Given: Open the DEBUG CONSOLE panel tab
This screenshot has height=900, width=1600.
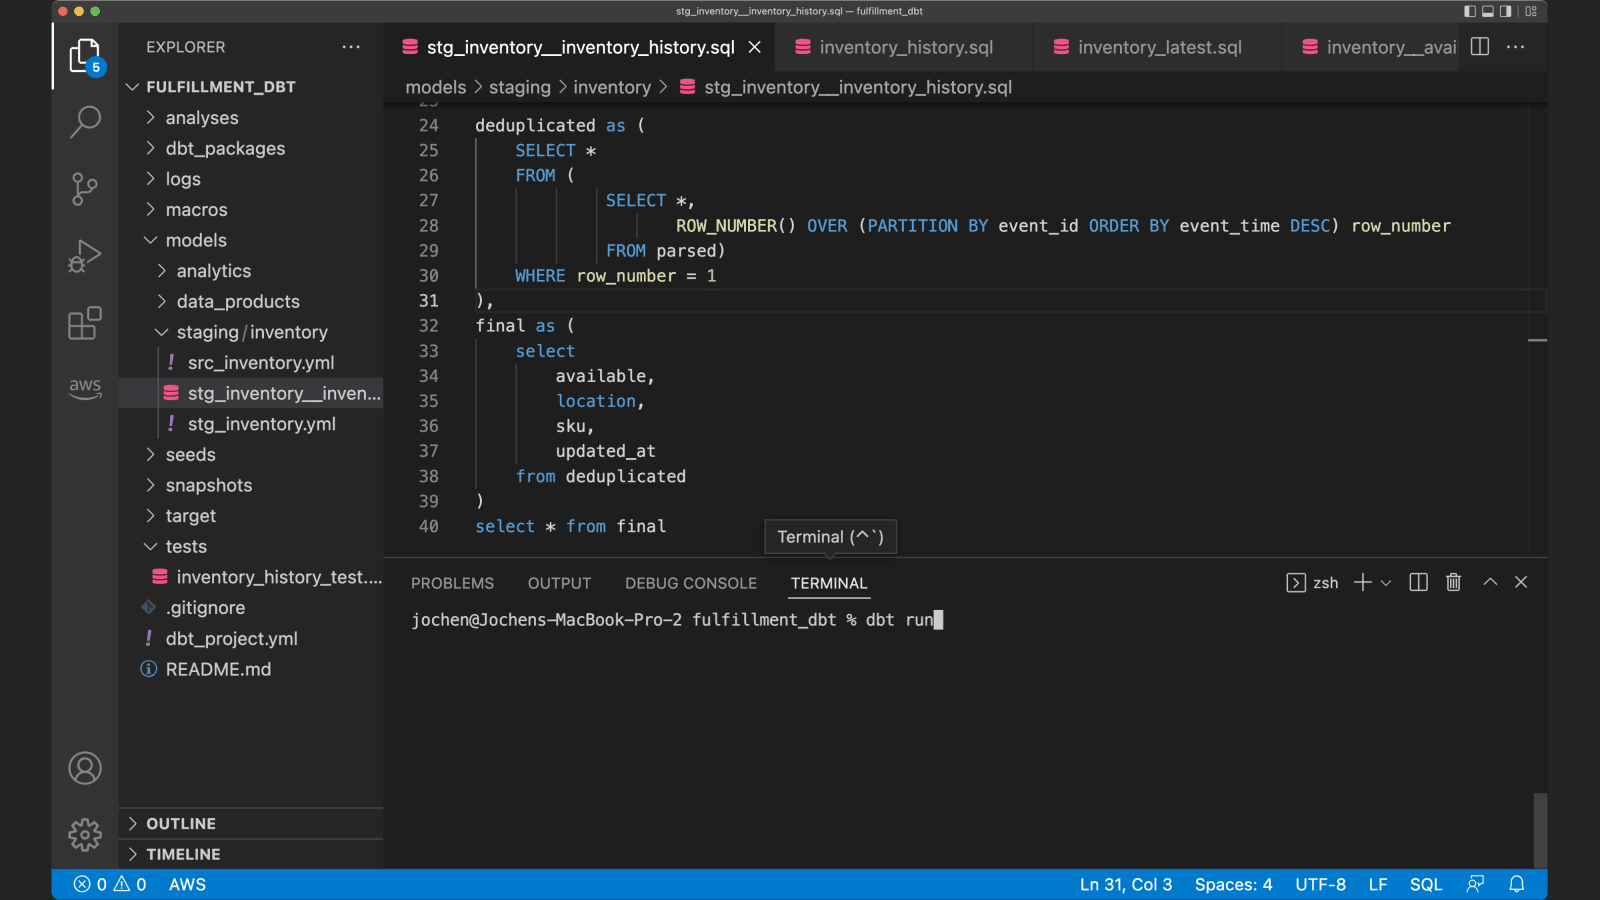Looking at the screenshot, I should pos(691,583).
